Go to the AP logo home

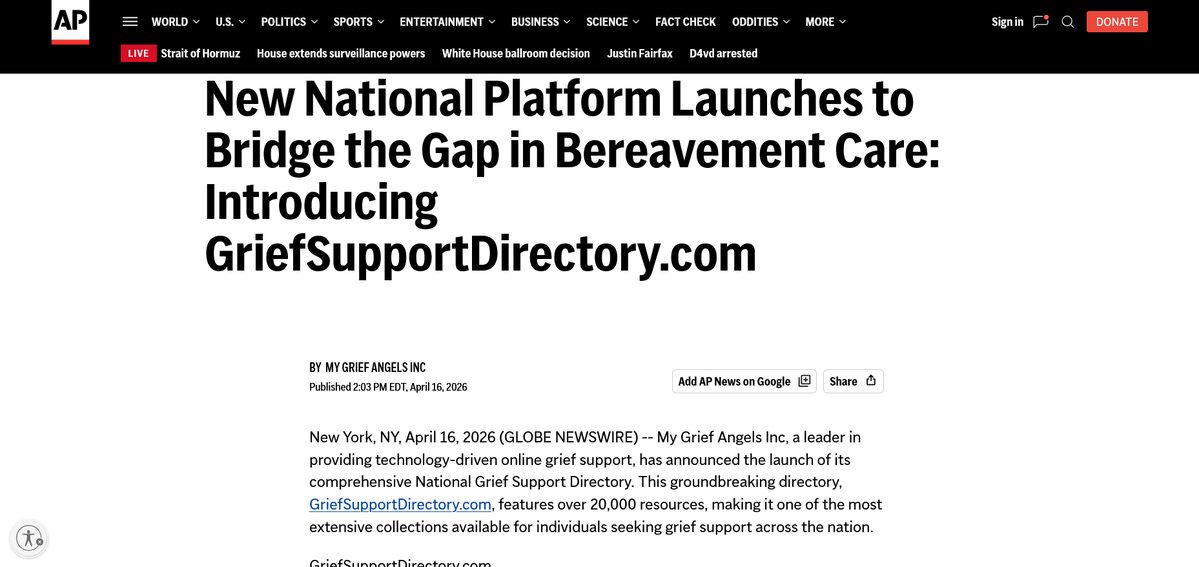tap(70, 21)
